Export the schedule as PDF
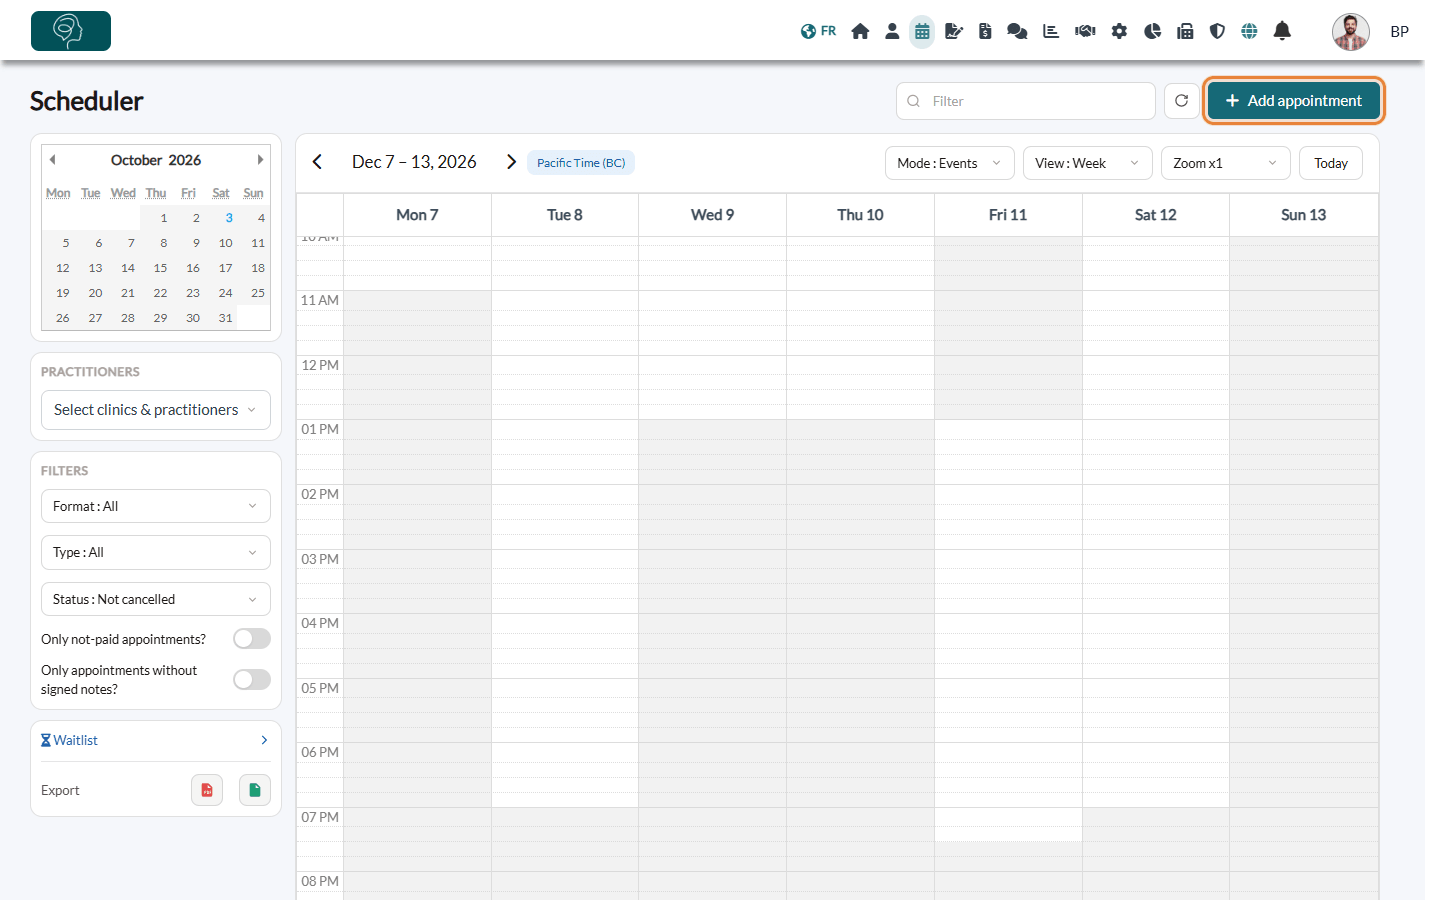Screen dimensions: 1440x900 point(207,790)
